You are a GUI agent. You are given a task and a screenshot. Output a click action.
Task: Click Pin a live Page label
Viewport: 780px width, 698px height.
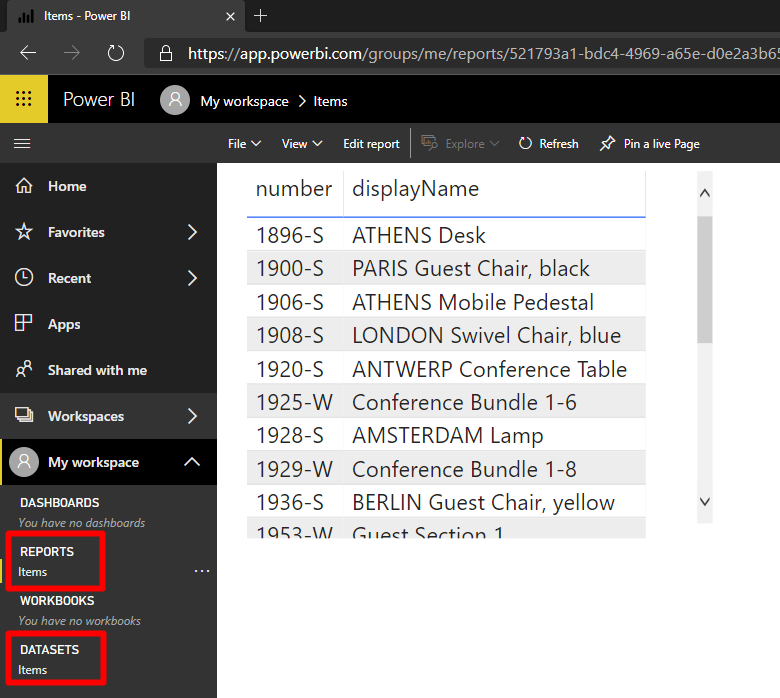[662, 144]
